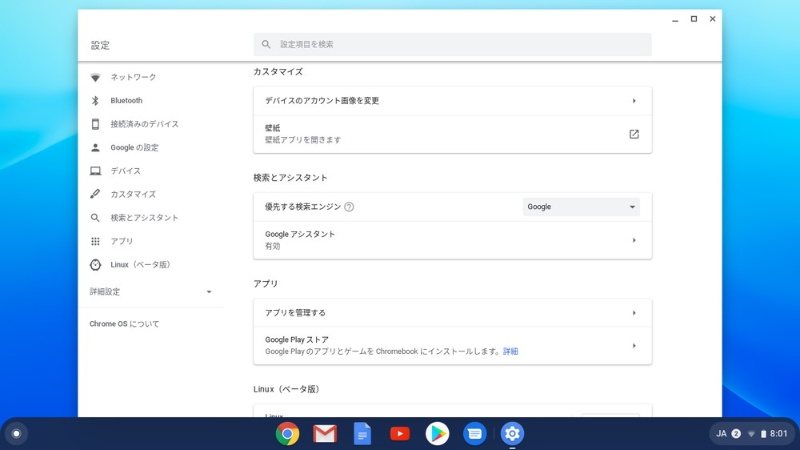Click the help icon beside 優先する検索エンジン

click(x=349, y=207)
